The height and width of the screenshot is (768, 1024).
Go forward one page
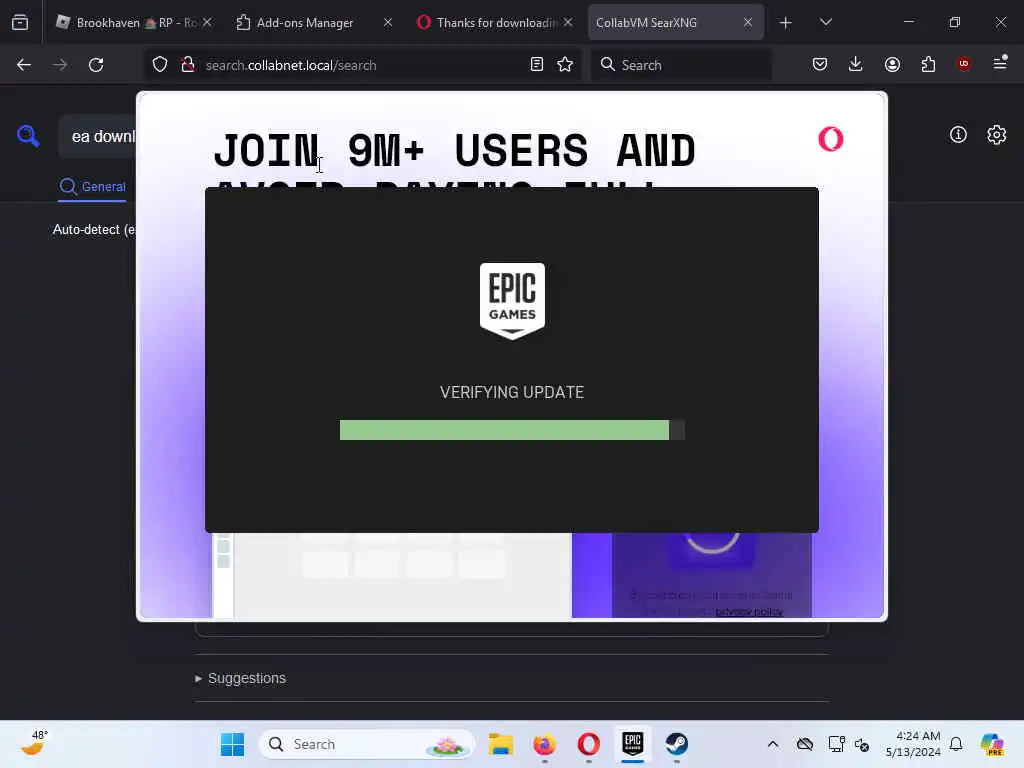(x=60, y=65)
